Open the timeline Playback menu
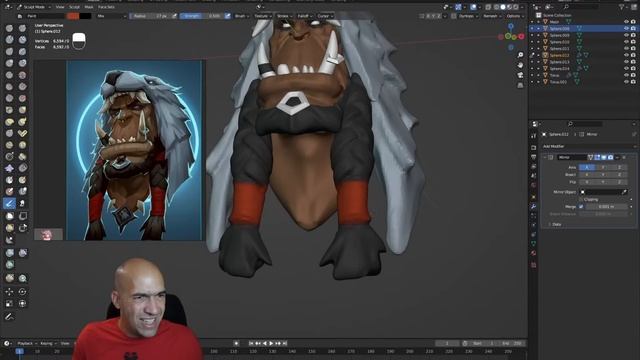The width and height of the screenshot is (640, 360). coord(27,343)
